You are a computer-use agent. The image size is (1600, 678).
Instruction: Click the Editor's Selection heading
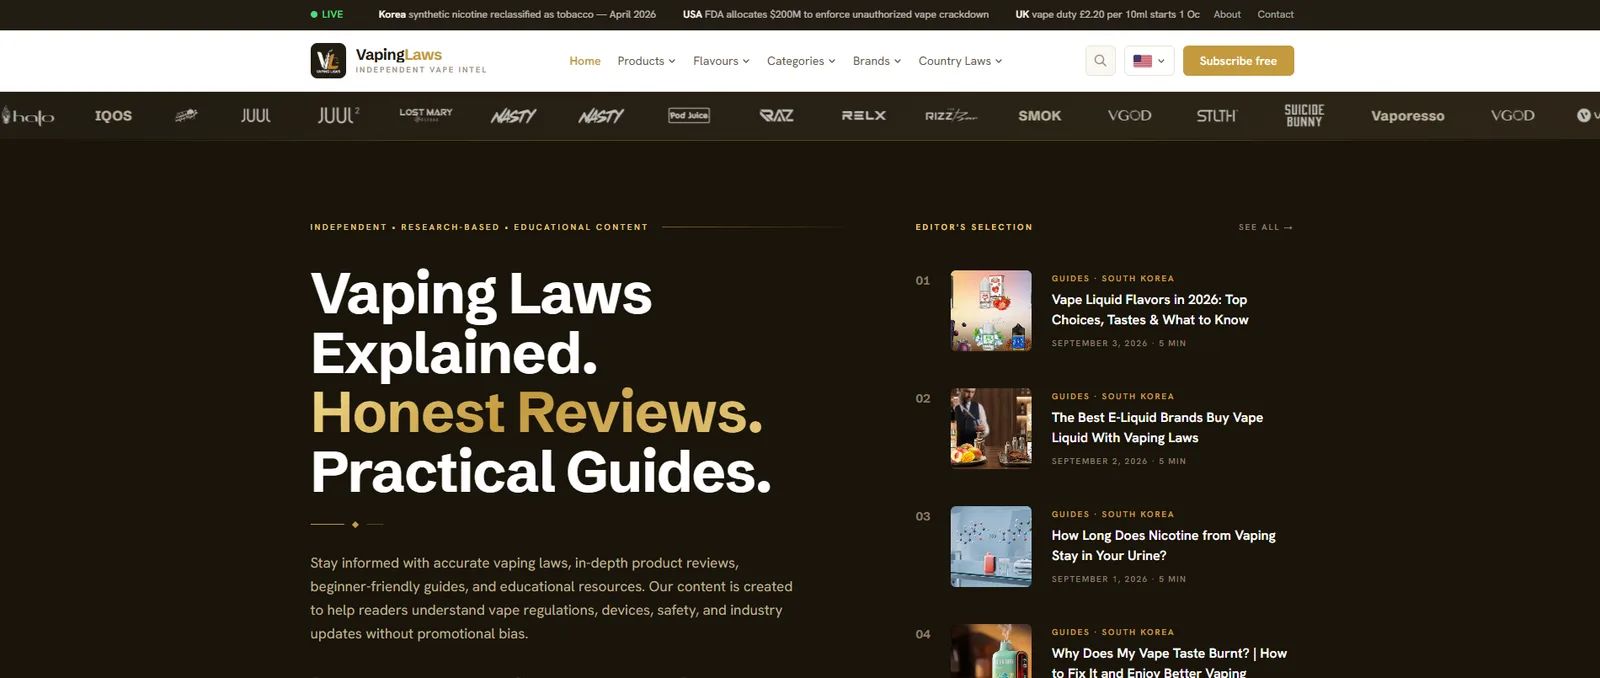pyautogui.click(x=974, y=227)
